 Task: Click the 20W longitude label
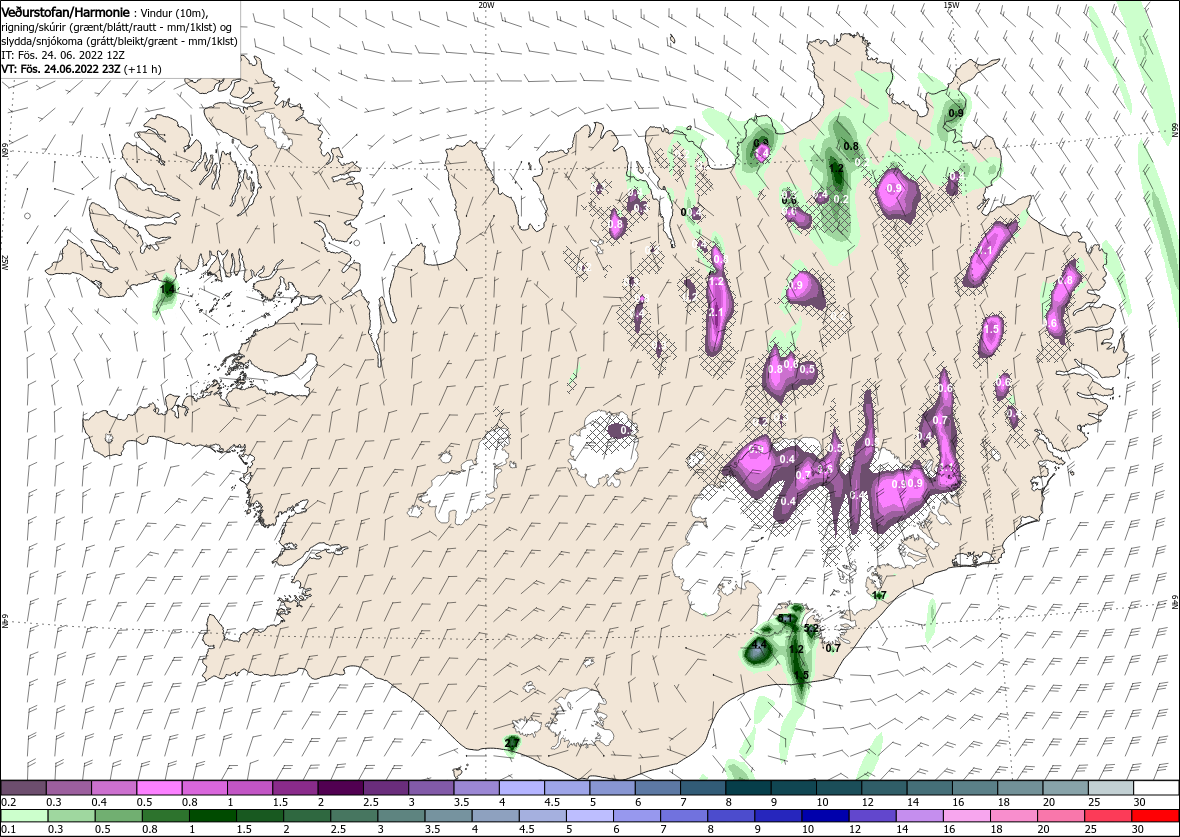[487, 5]
